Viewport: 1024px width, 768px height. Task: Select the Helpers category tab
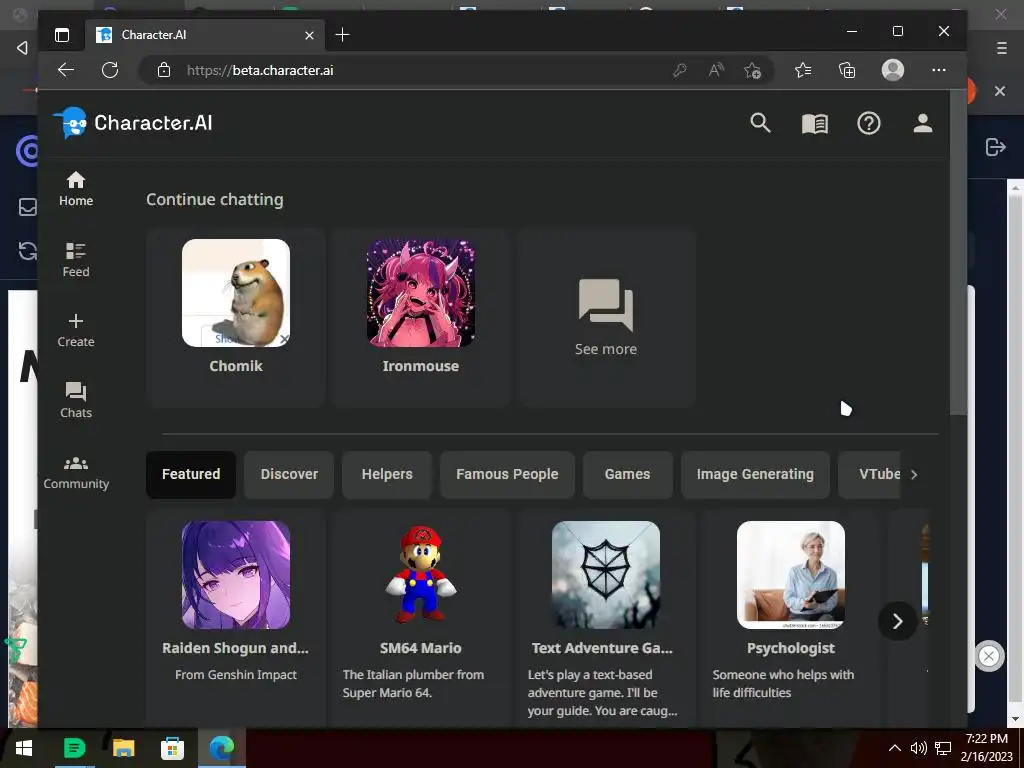387,474
